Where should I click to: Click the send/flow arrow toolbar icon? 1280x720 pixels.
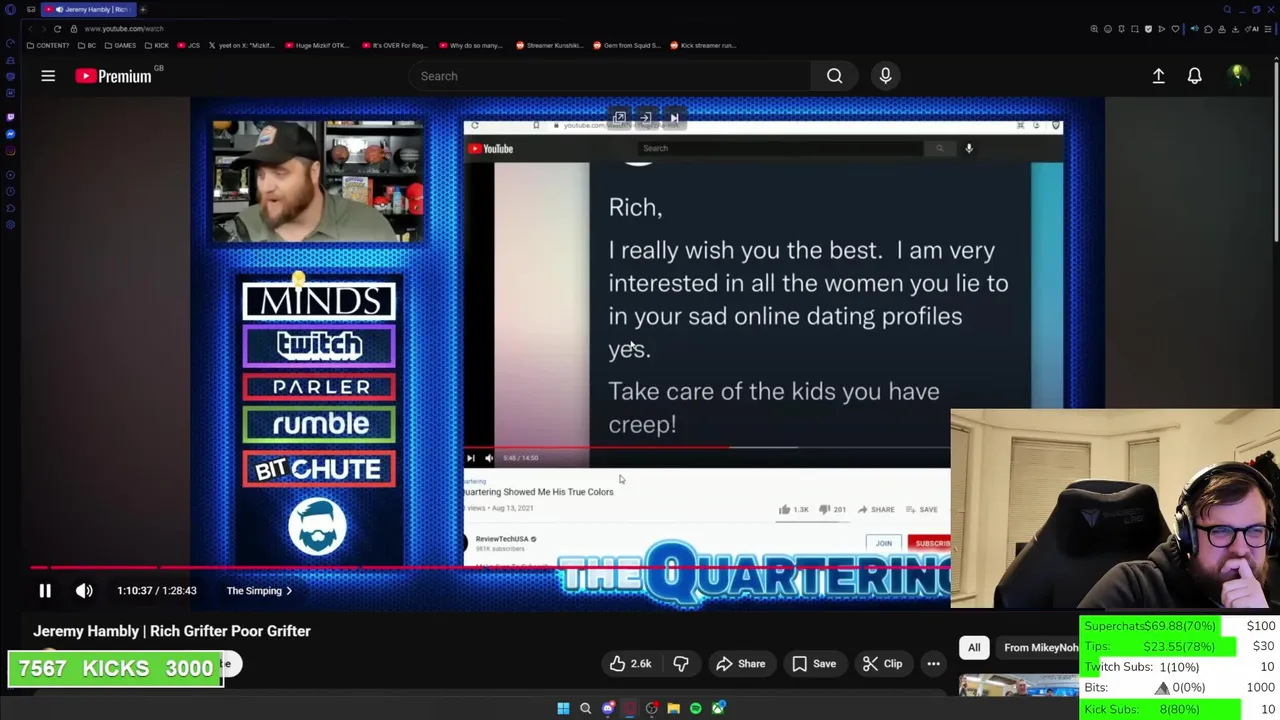click(1161, 29)
